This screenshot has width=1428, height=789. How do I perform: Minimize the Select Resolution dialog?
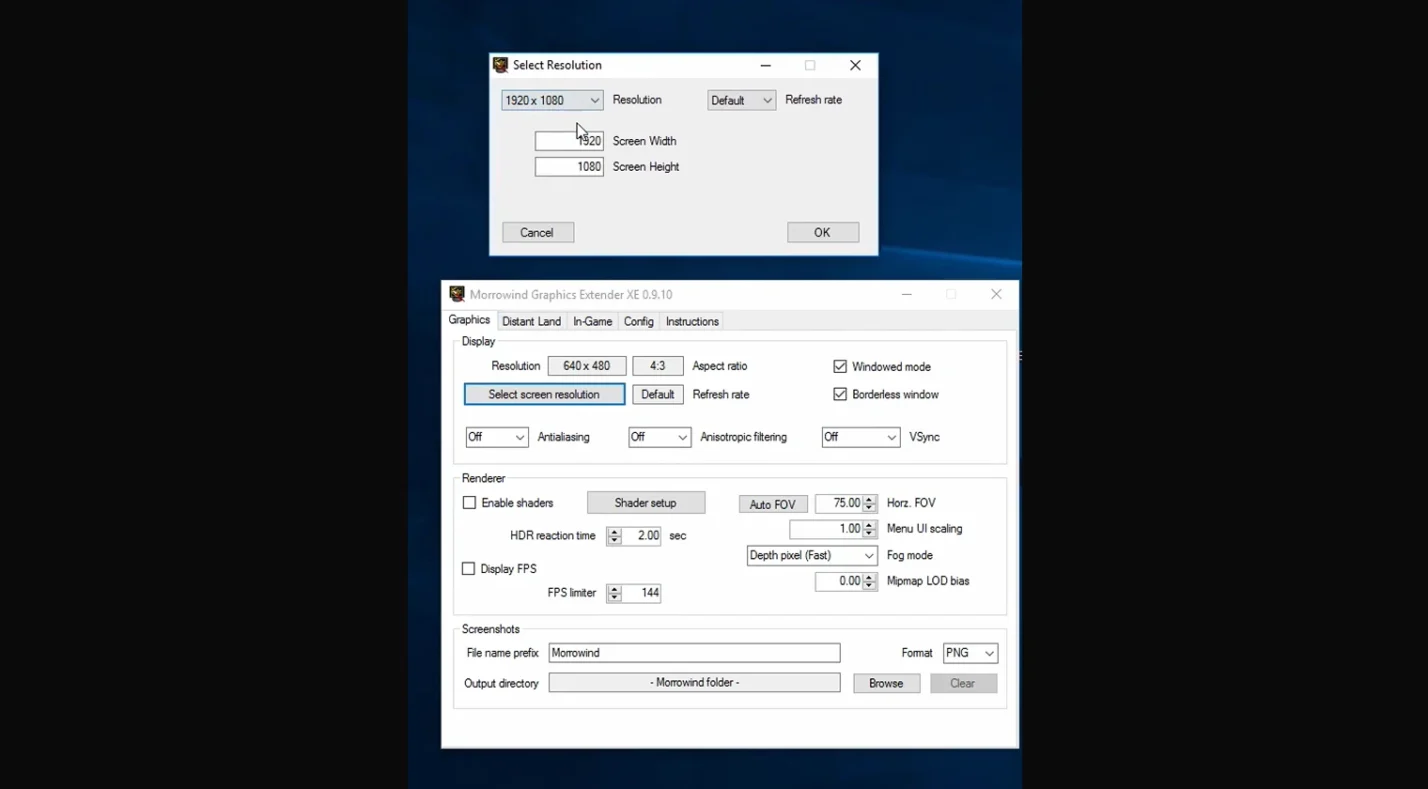765,65
